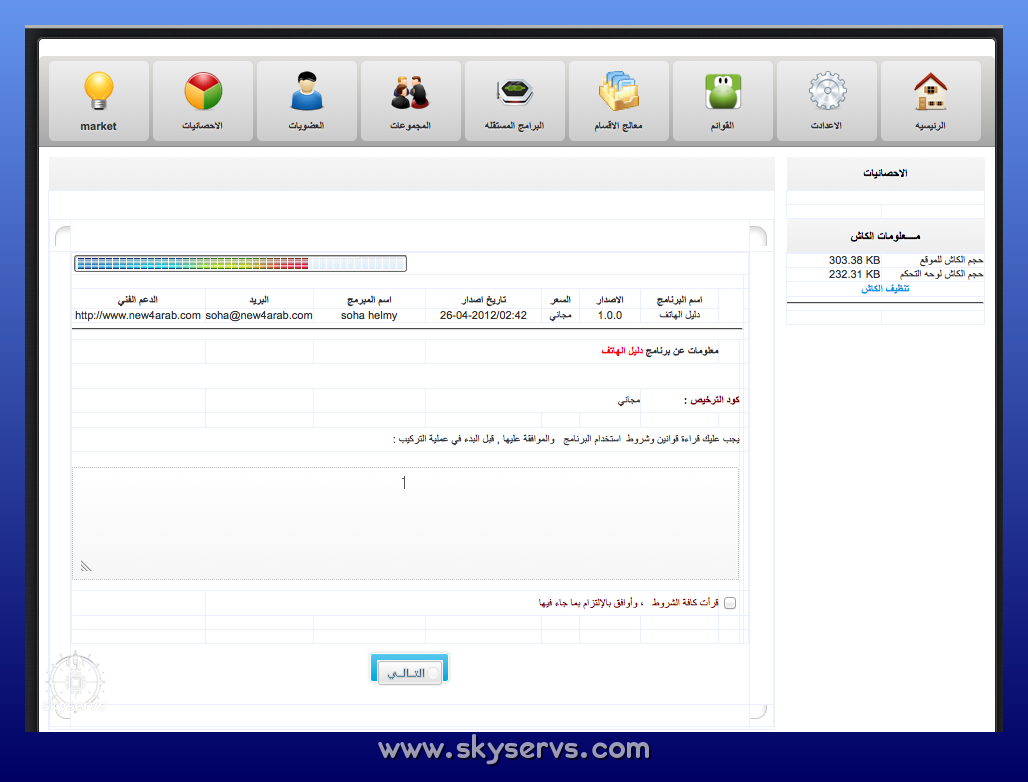Click تنظيف الكاش clear cache link
The image size is (1028, 782).
pos(885,288)
